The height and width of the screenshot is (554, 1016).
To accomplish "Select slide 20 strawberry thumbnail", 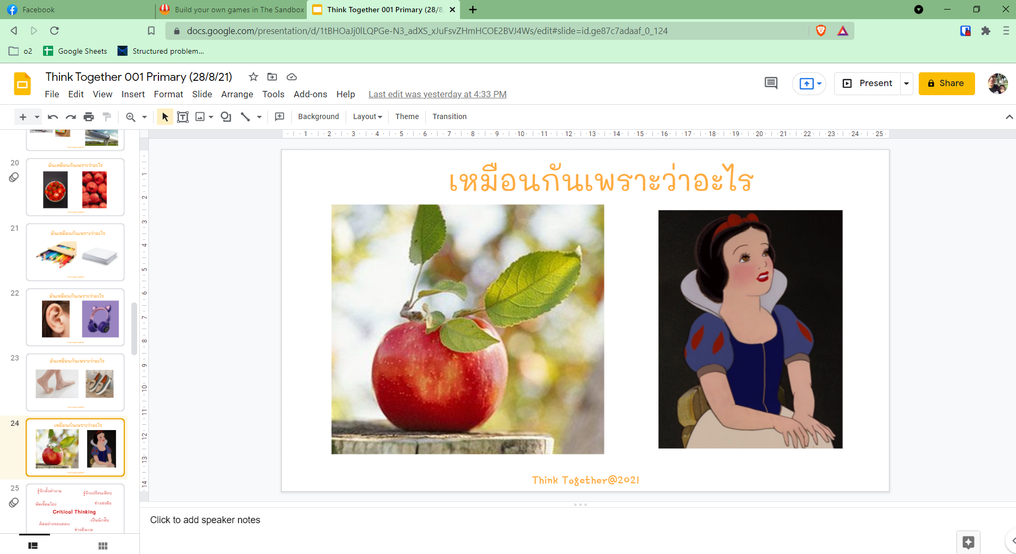I will (x=75, y=187).
